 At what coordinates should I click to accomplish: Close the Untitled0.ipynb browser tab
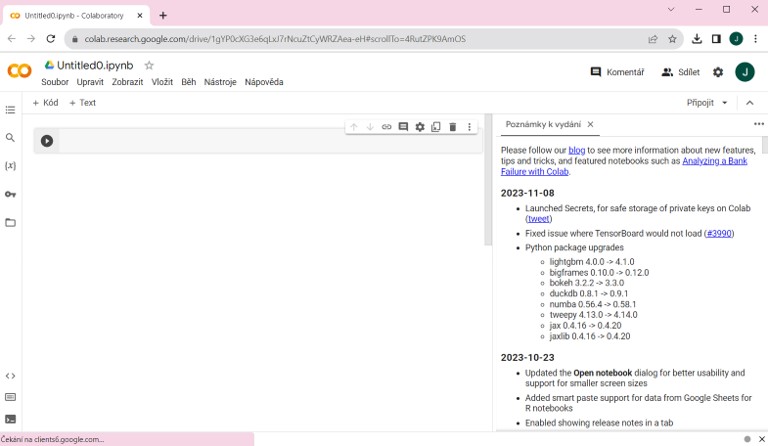[140, 16]
